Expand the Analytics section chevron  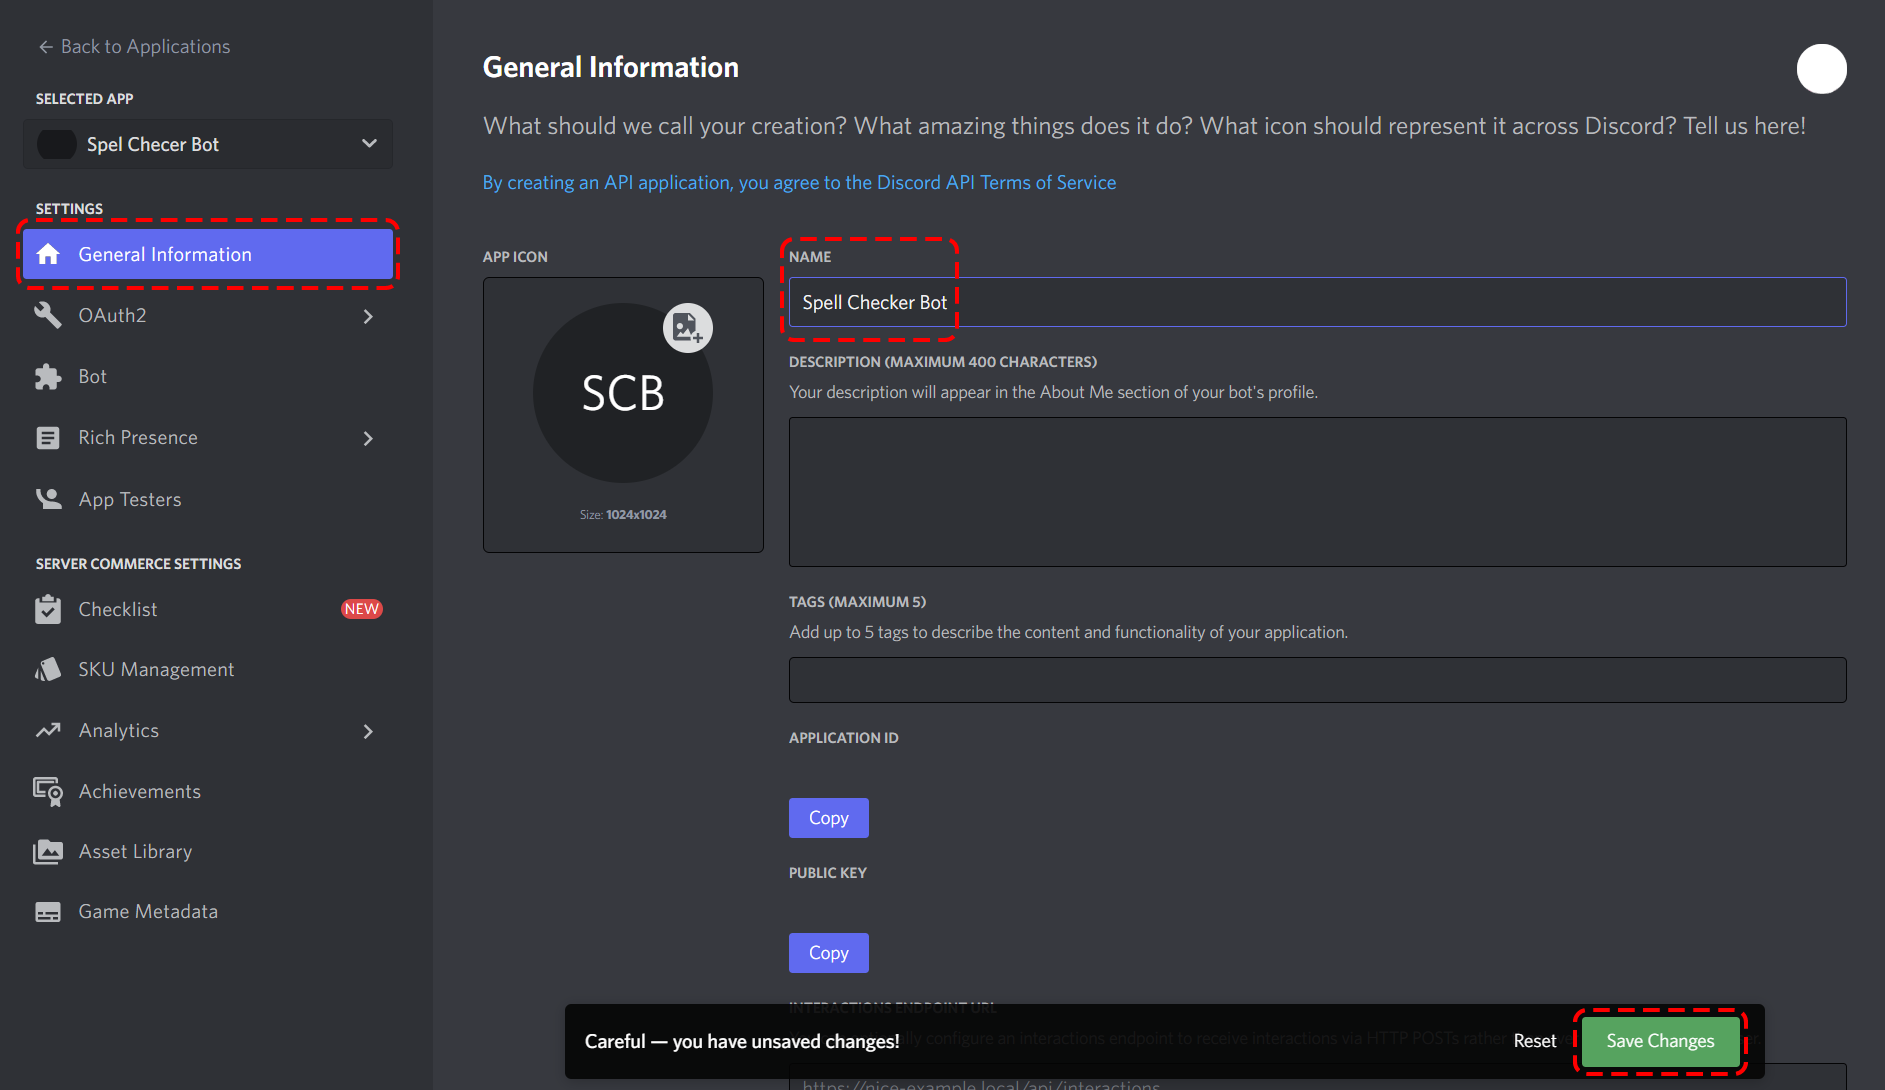click(x=368, y=731)
